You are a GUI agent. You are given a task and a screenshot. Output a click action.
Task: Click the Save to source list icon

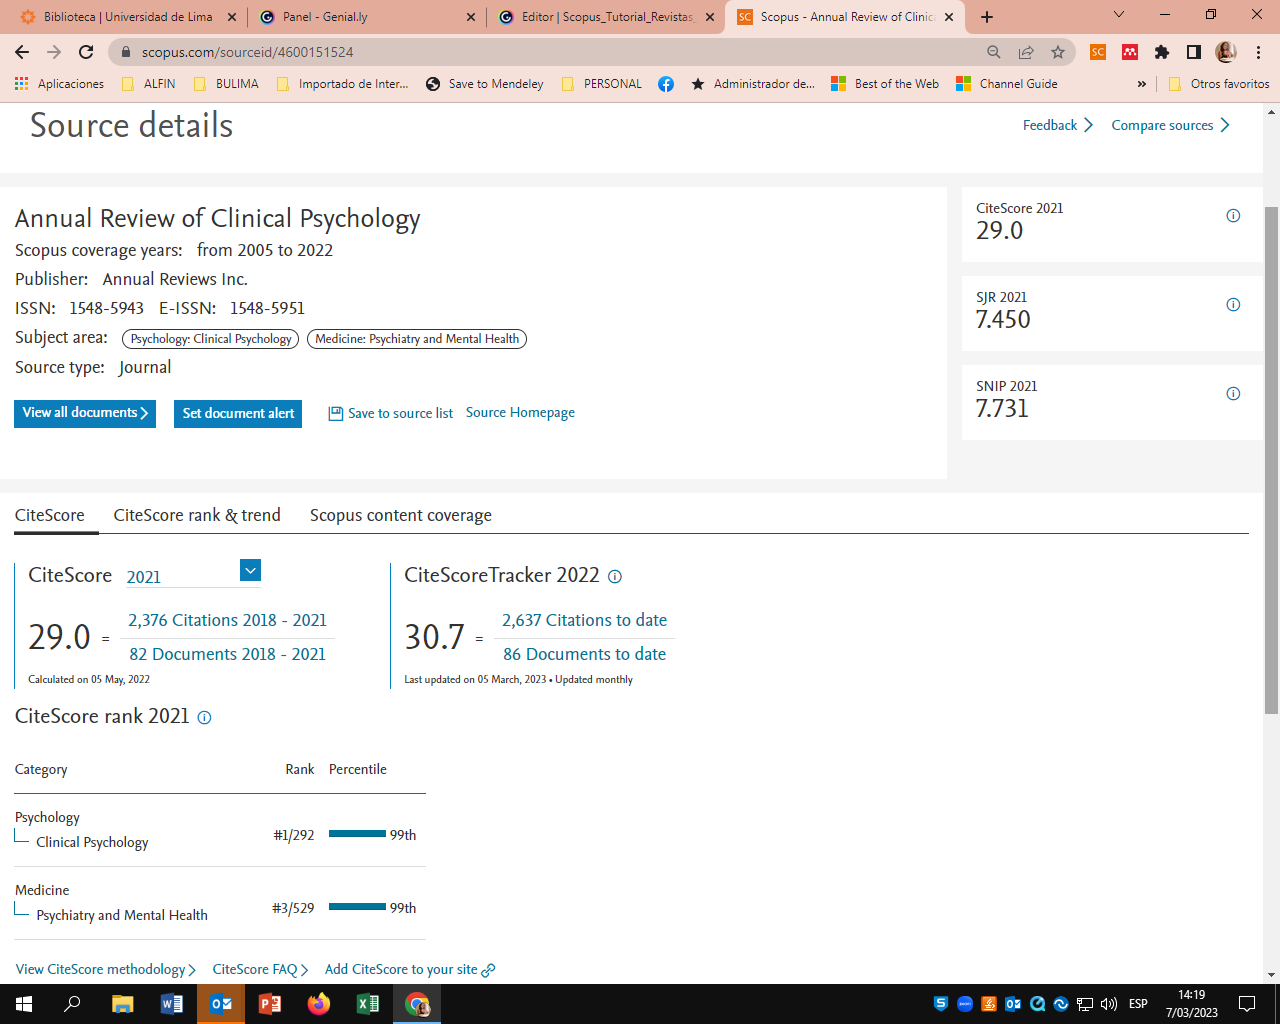point(336,412)
